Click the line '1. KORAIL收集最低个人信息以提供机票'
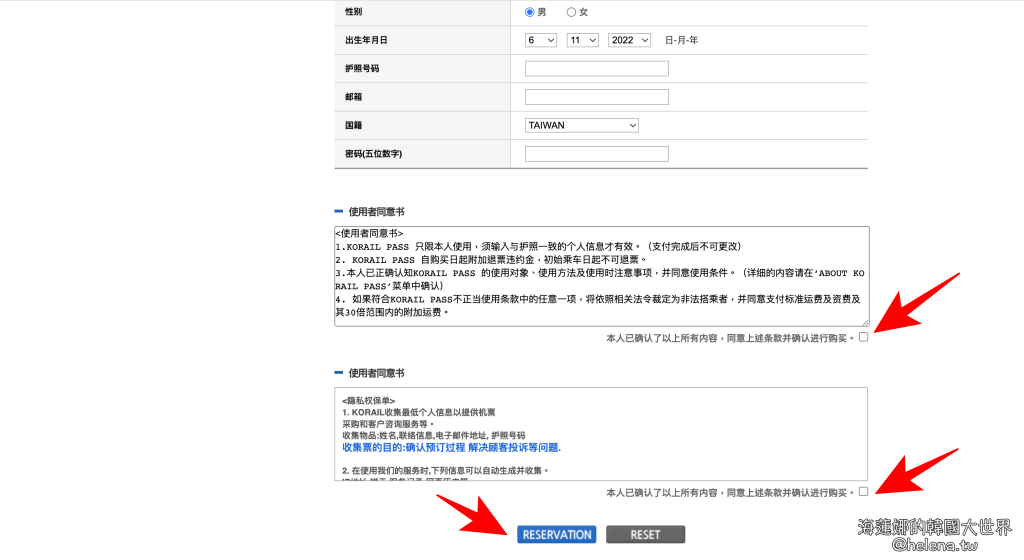The image size is (1024, 560). pos(419,412)
